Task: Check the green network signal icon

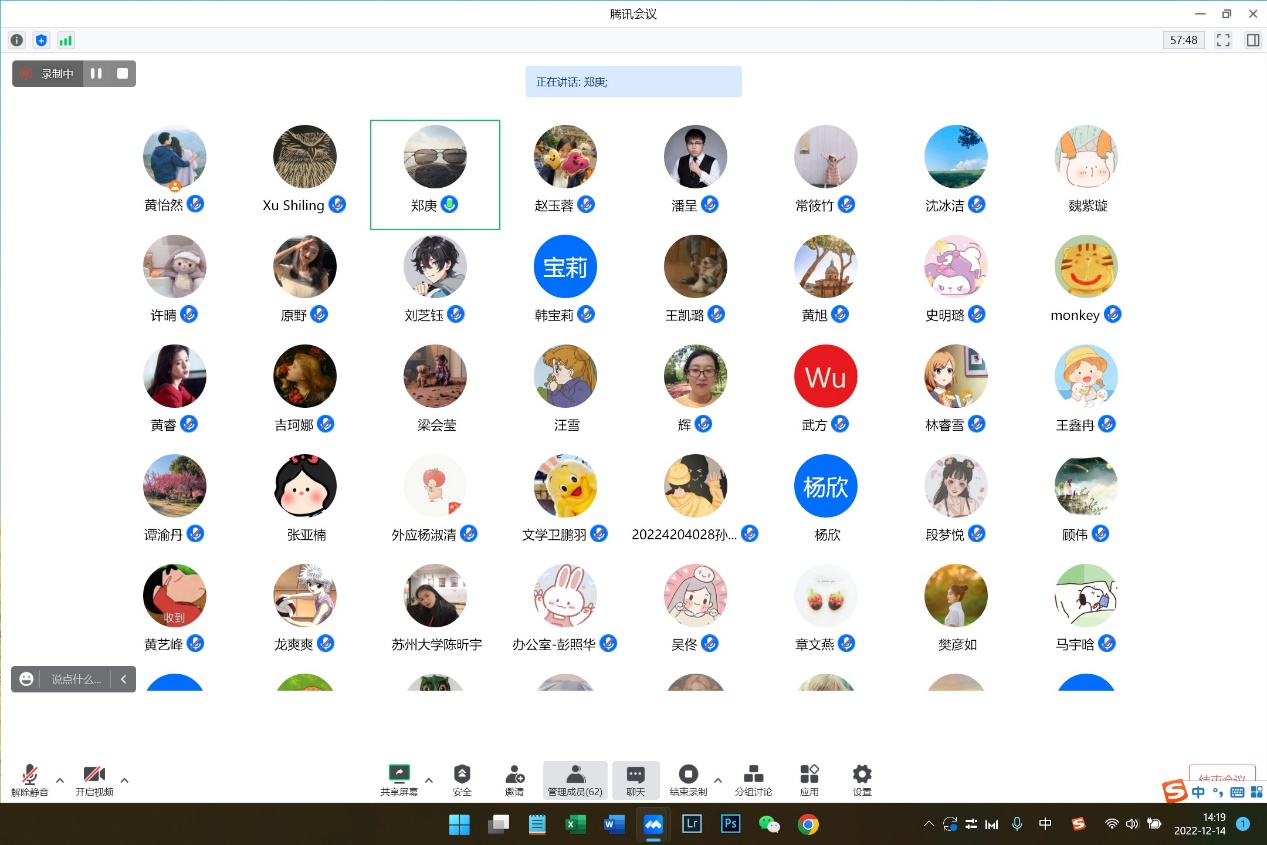Action: coord(65,40)
